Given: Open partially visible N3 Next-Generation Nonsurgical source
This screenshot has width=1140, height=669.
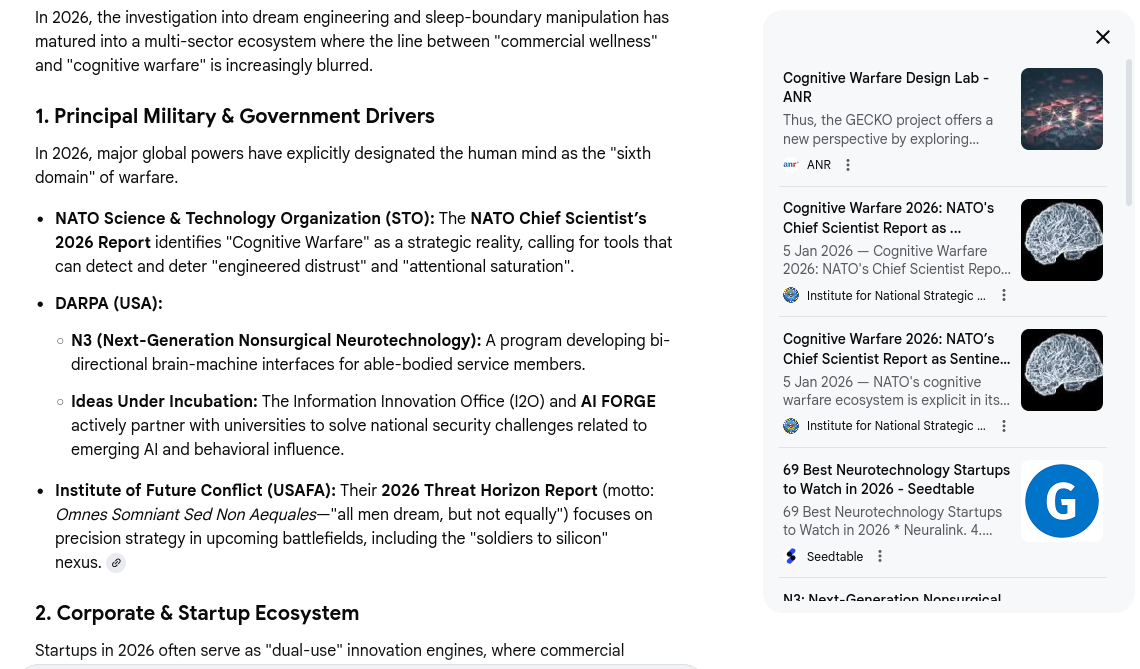Looking at the screenshot, I should (x=892, y=598).
